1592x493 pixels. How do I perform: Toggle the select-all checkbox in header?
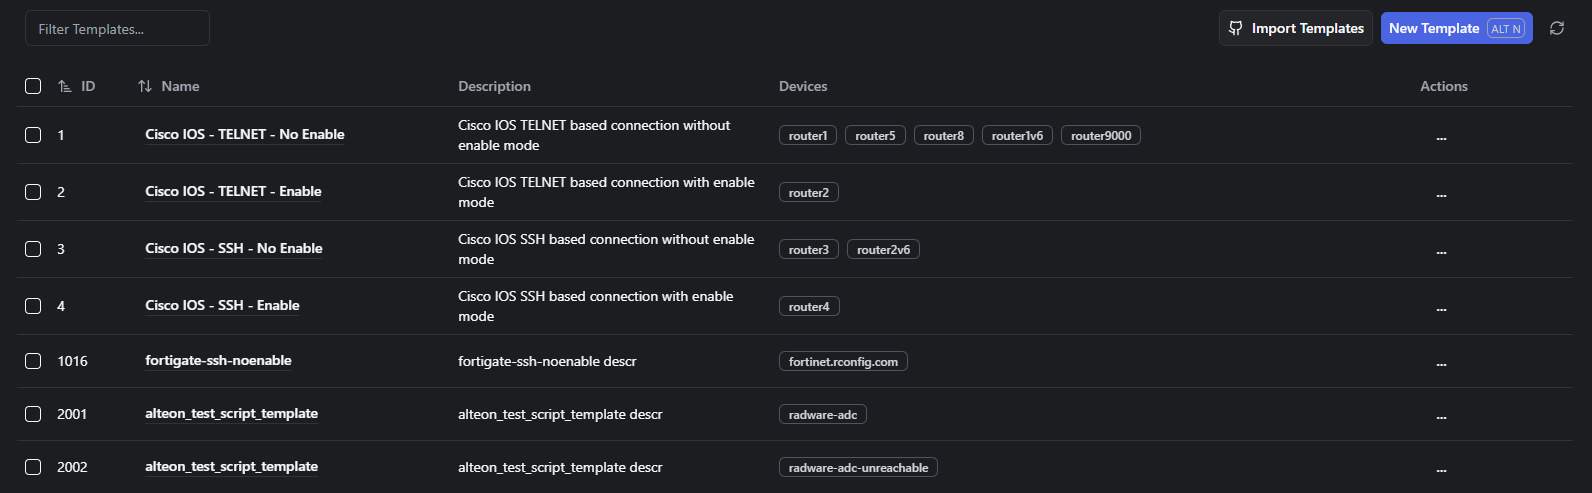coord(33,86)
